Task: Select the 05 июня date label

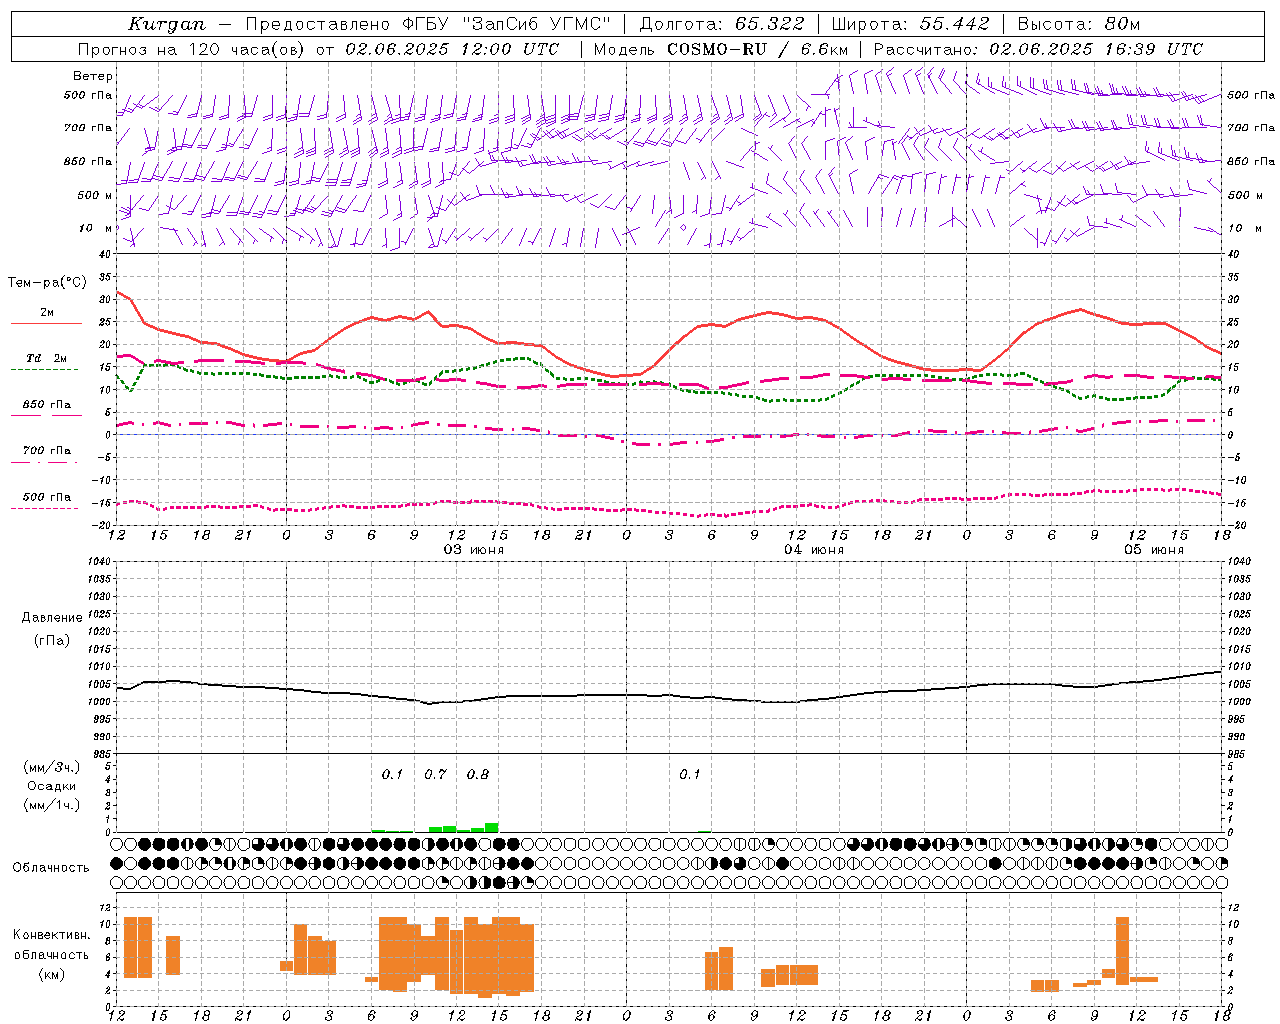Action: coord(1153,550)
